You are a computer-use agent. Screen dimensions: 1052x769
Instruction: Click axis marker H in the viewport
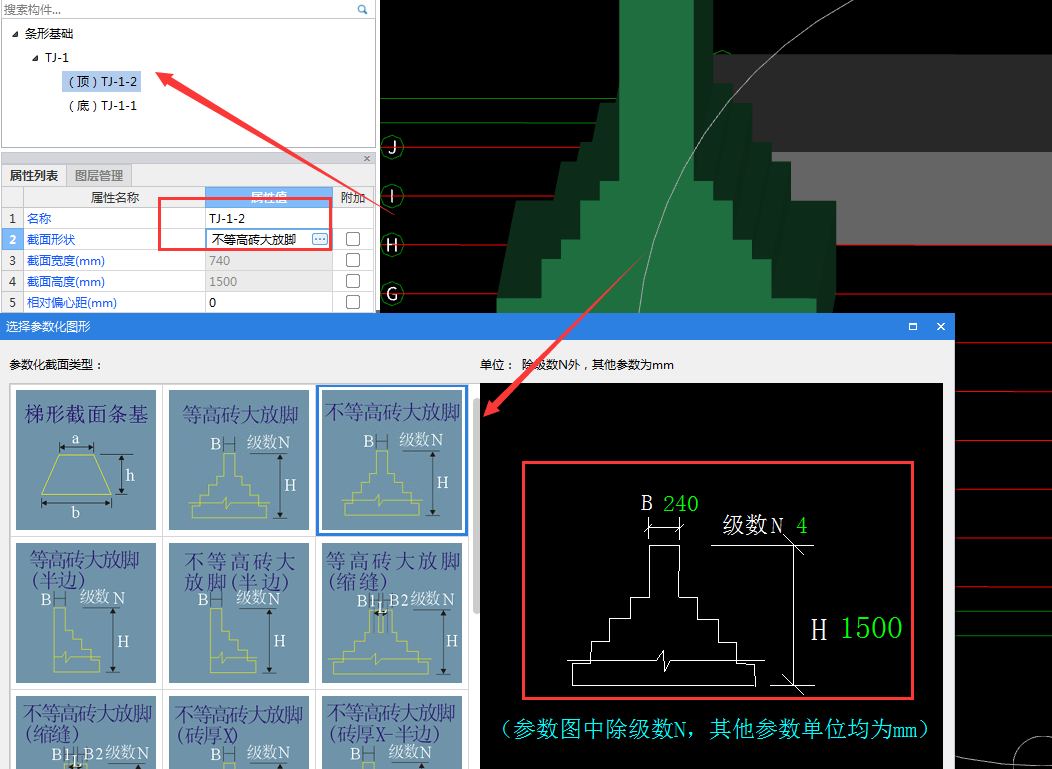tap(392, 245)
